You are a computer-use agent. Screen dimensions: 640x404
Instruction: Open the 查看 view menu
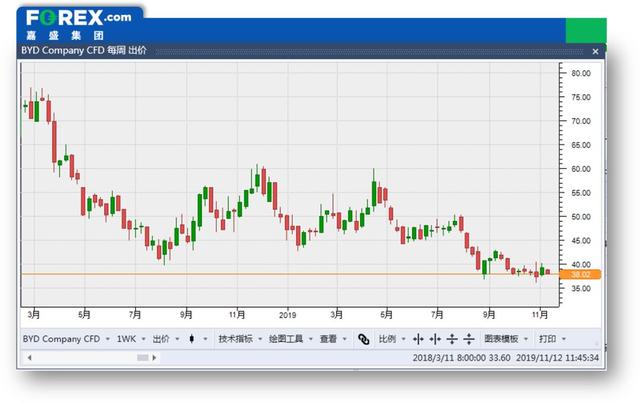(x=333, y=339)
